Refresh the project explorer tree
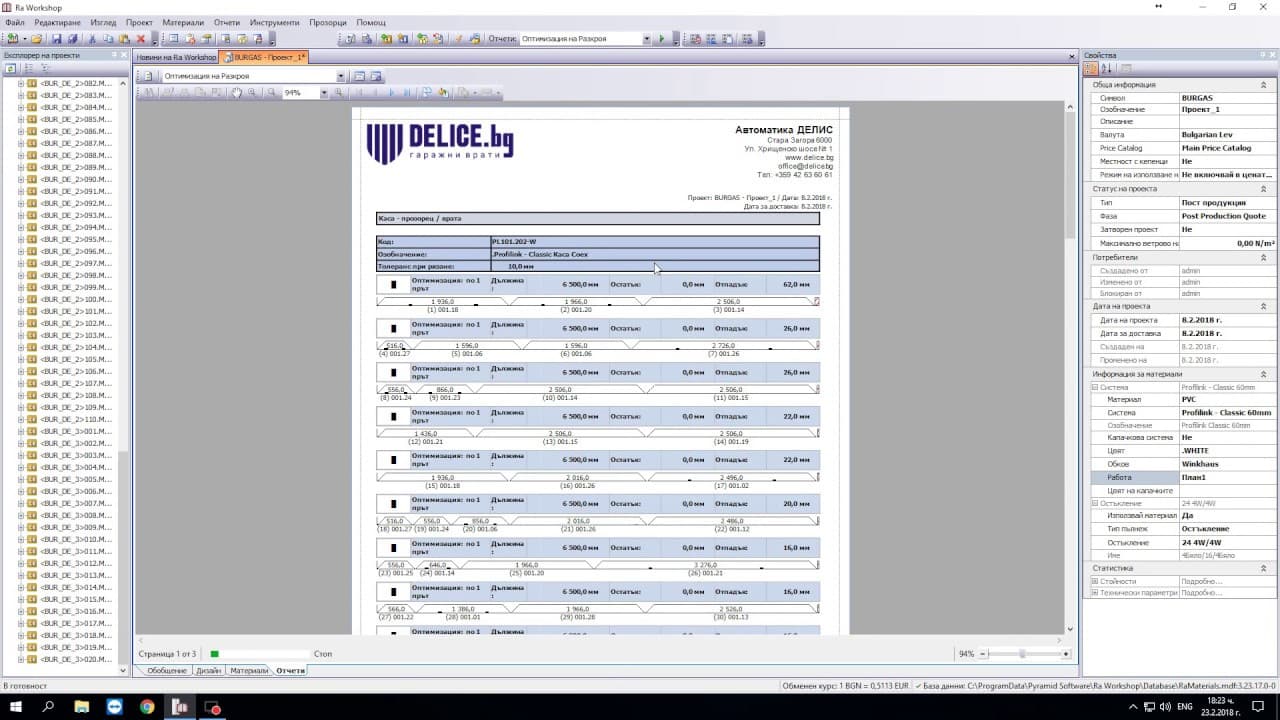Screen dimensions: 1280x720 click(x=11, y=69)
